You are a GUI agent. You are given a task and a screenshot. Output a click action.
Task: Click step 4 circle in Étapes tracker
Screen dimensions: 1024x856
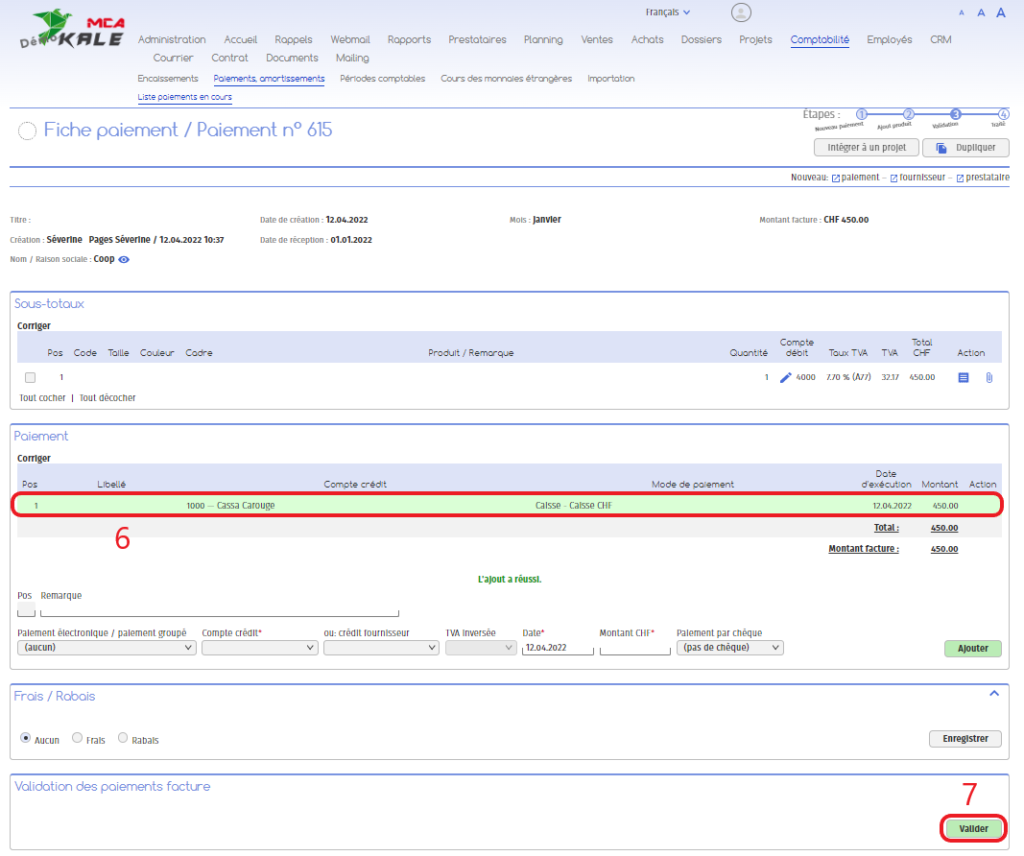tap(1003, 115)
